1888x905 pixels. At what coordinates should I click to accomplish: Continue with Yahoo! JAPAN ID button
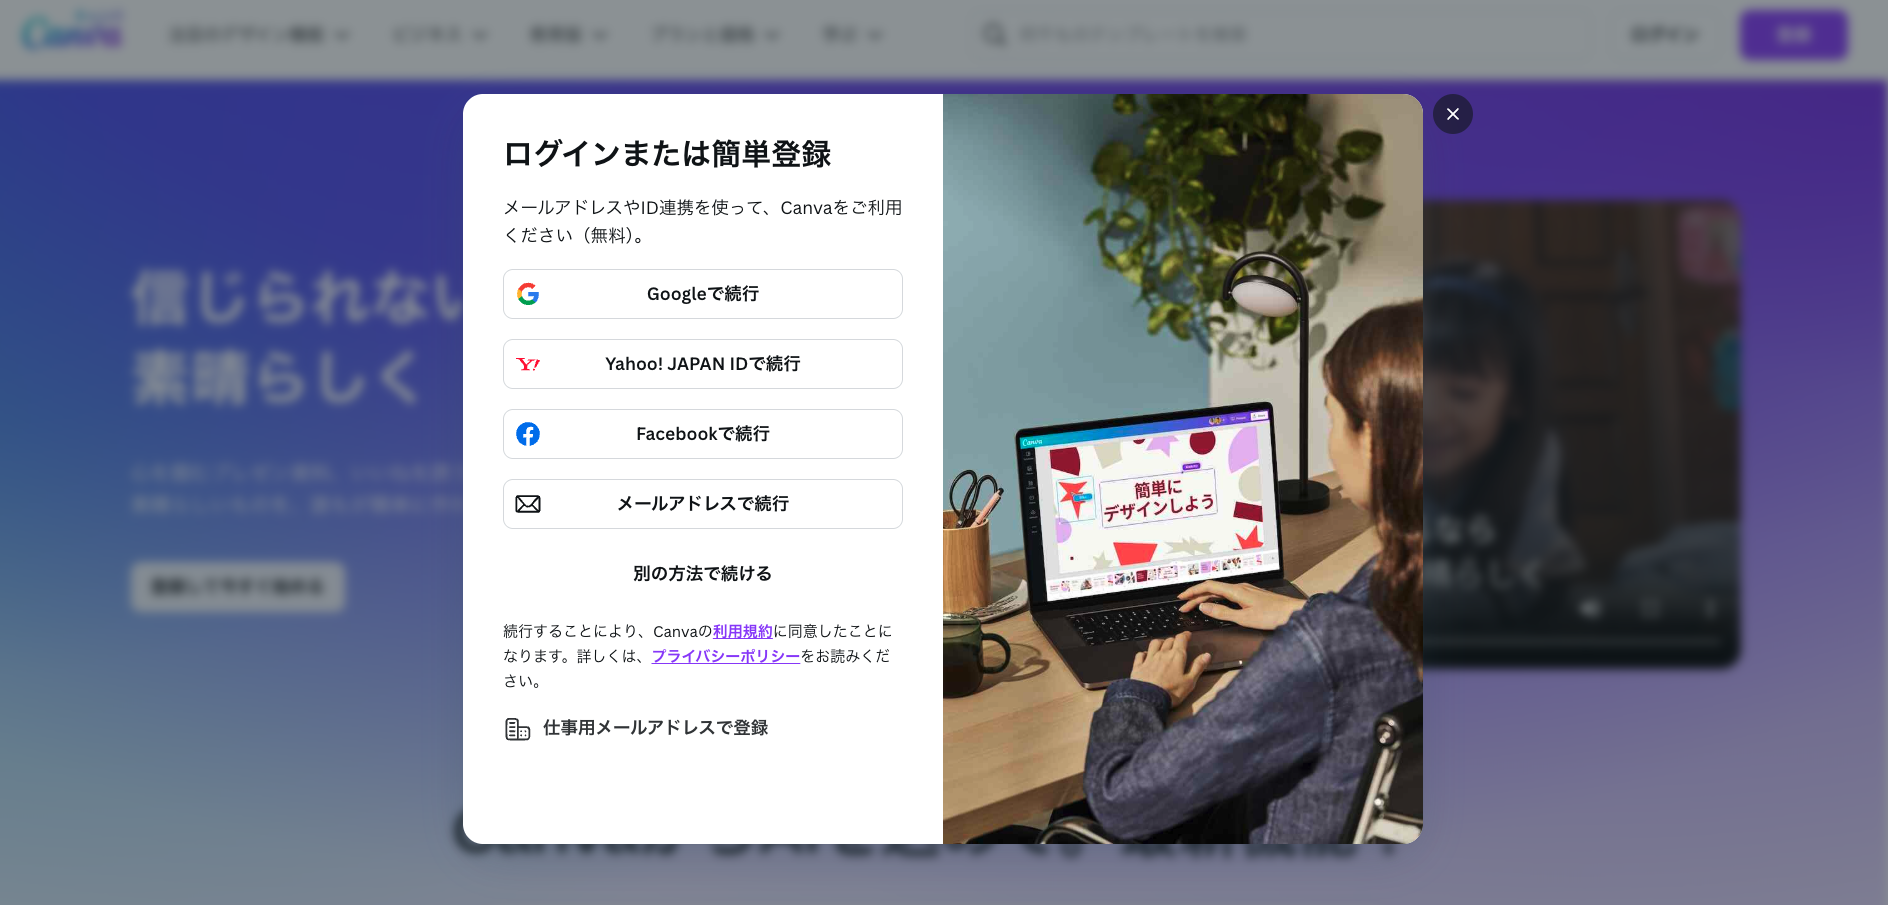[x=702, y=364]
